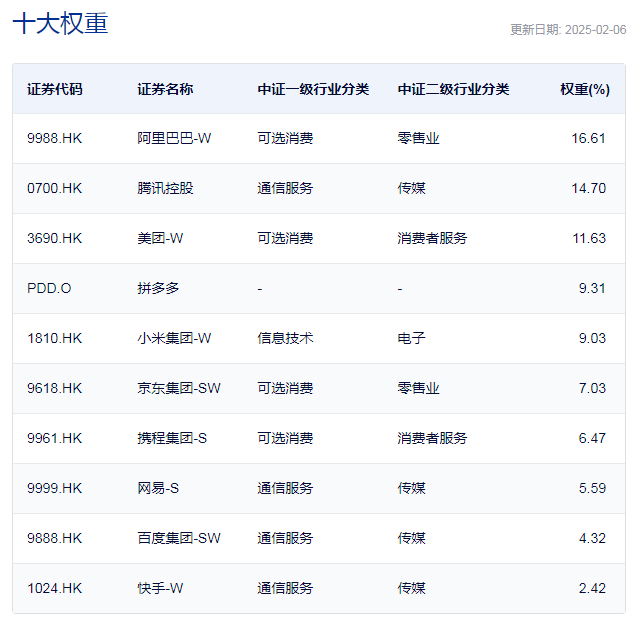
Task: Click the weight value 5.59
Action: [592, 488]
